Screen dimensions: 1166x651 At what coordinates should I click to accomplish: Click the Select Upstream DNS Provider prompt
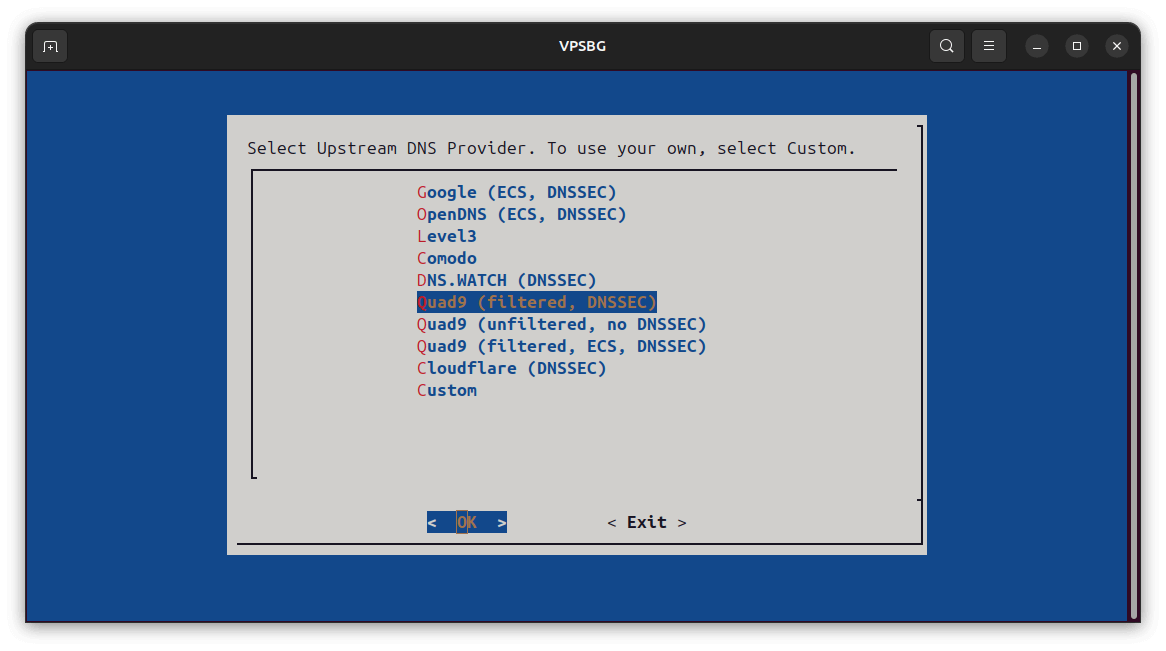(552, 148)
